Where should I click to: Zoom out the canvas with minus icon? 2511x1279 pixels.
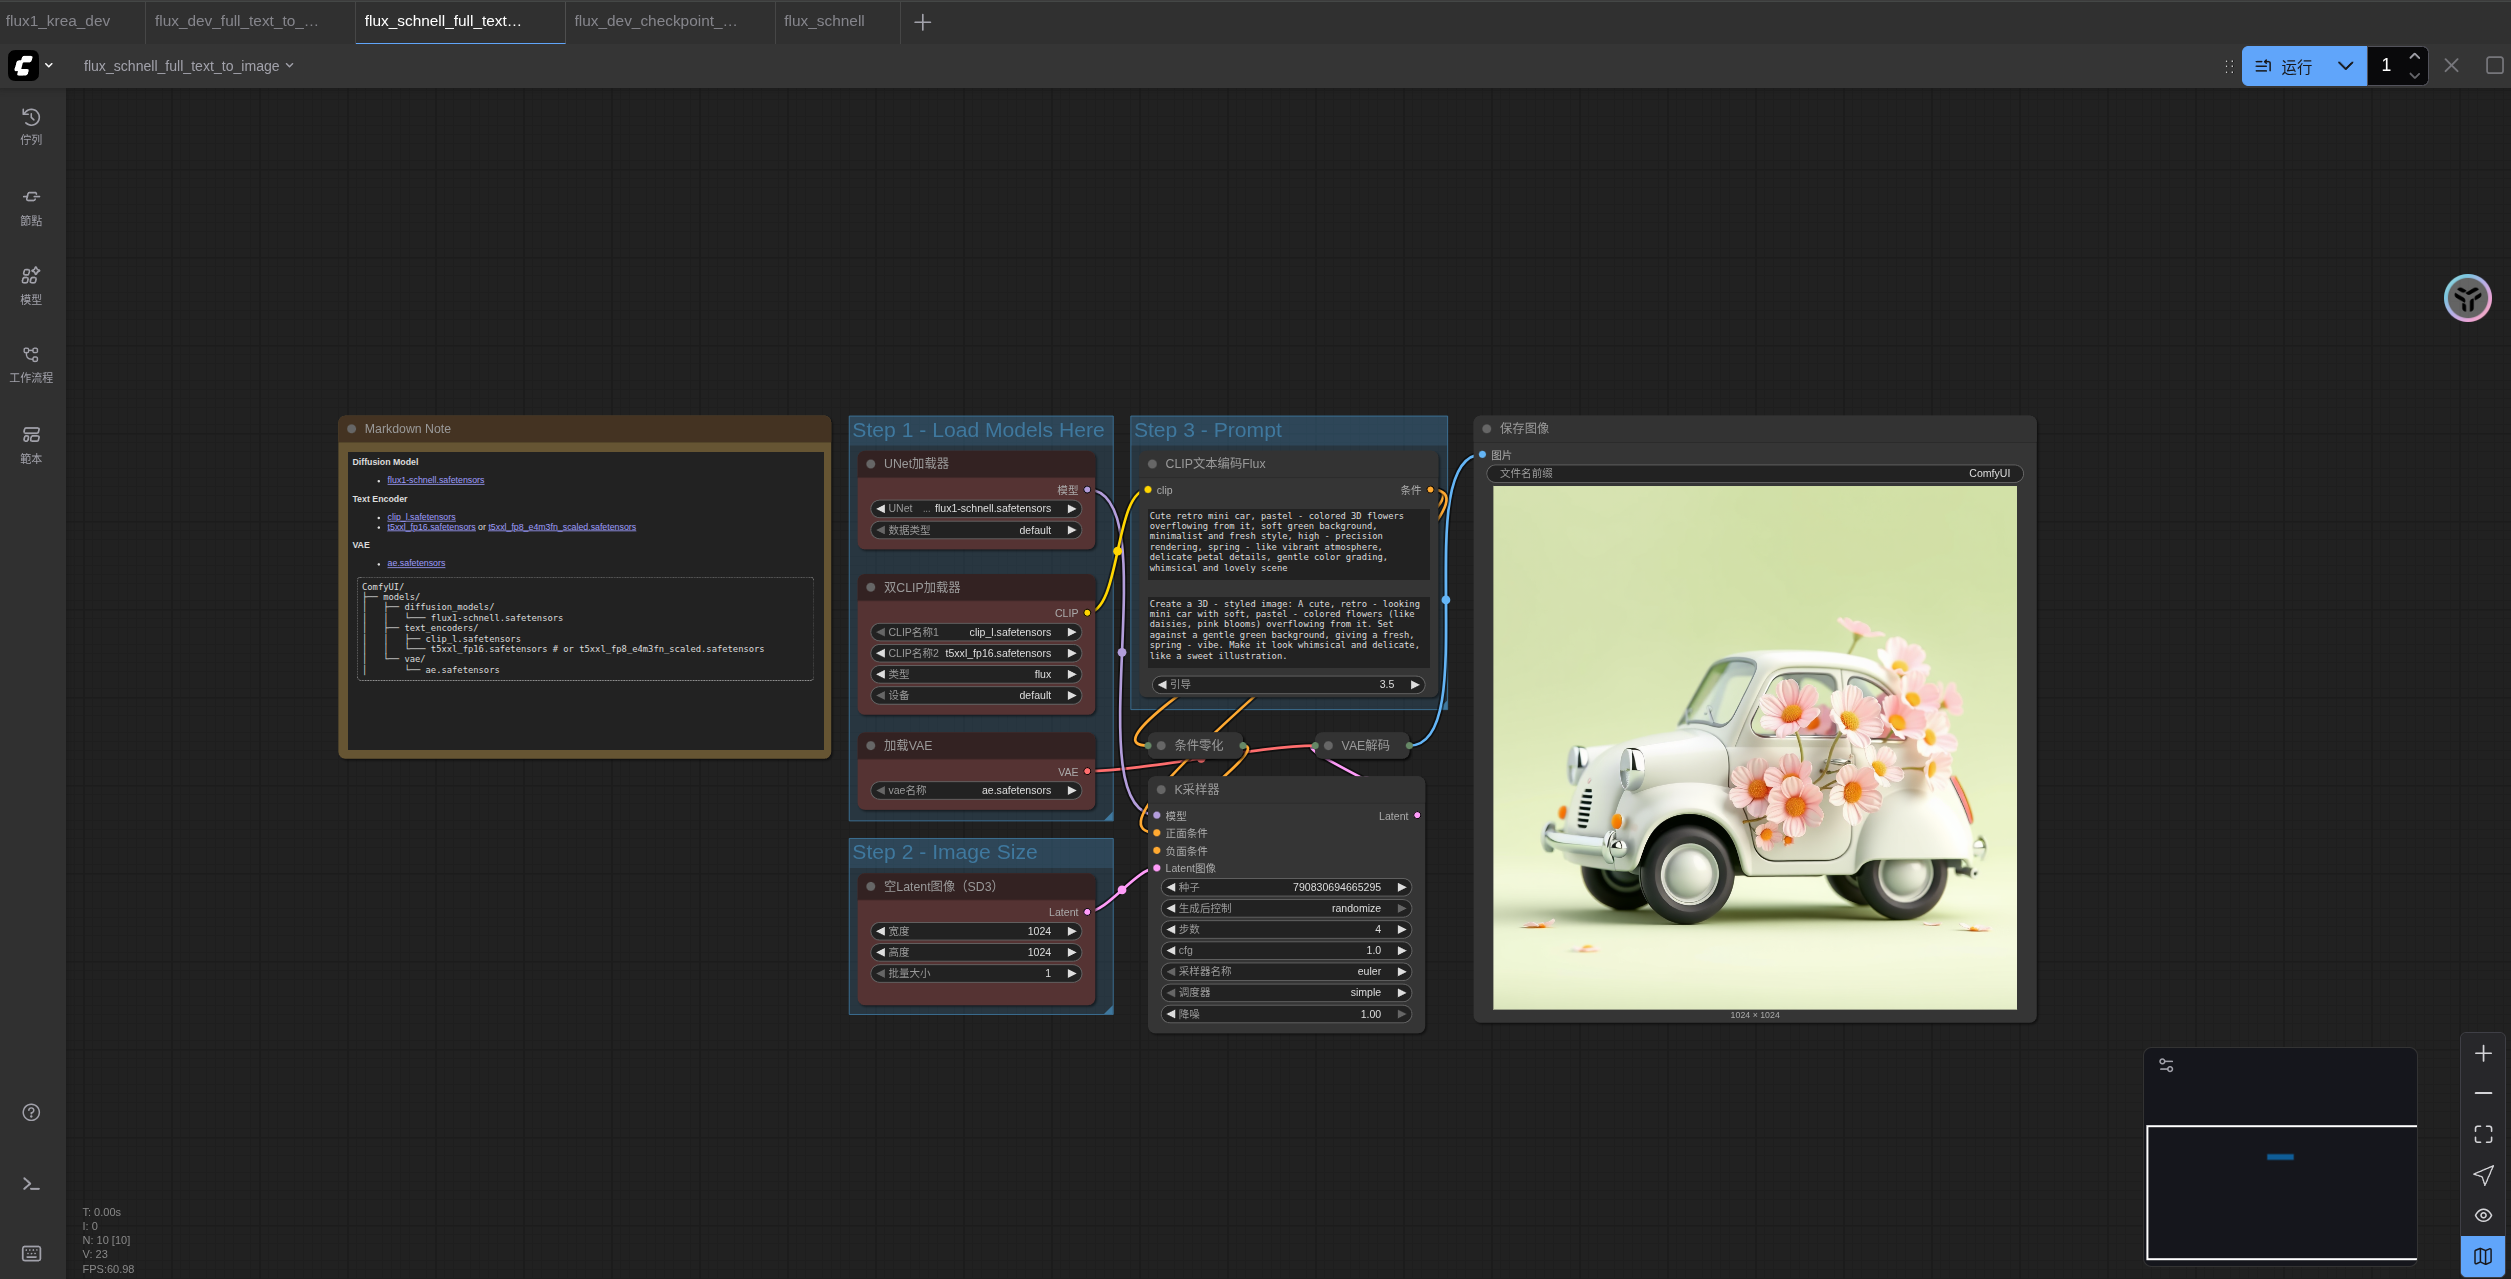(2483, 1093)
